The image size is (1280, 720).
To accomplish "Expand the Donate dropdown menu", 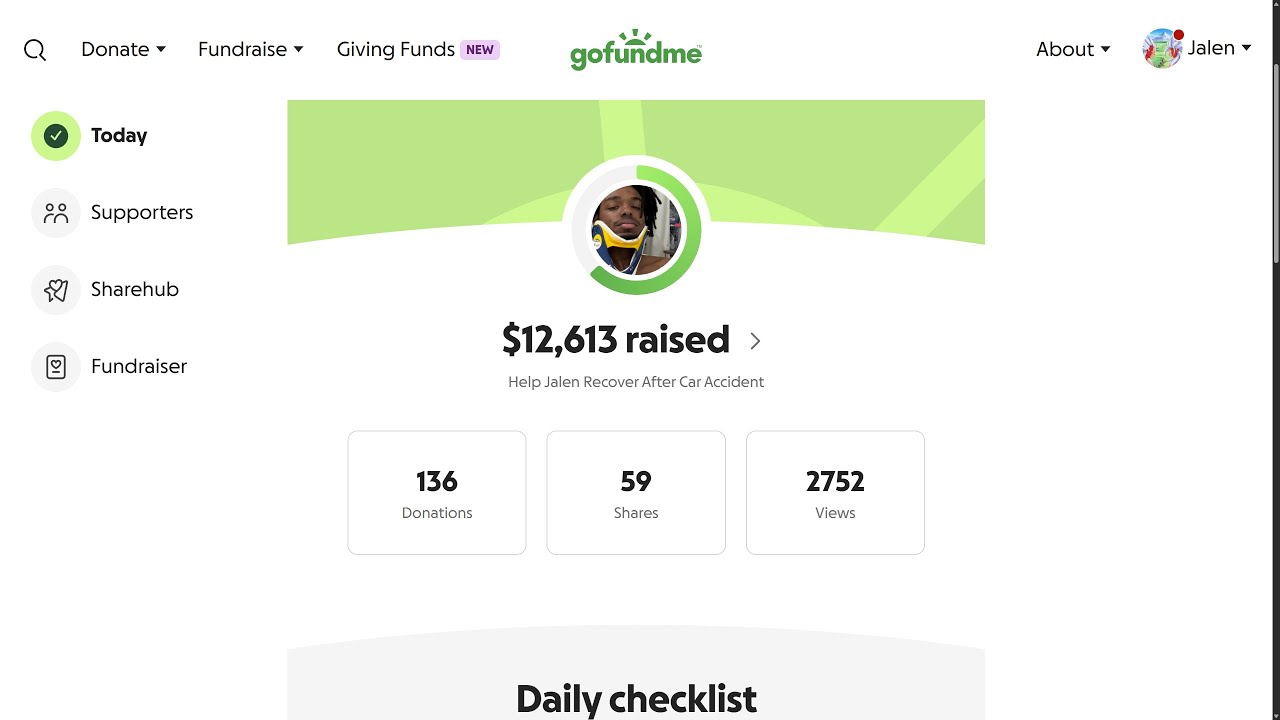I will click(123, 49).
